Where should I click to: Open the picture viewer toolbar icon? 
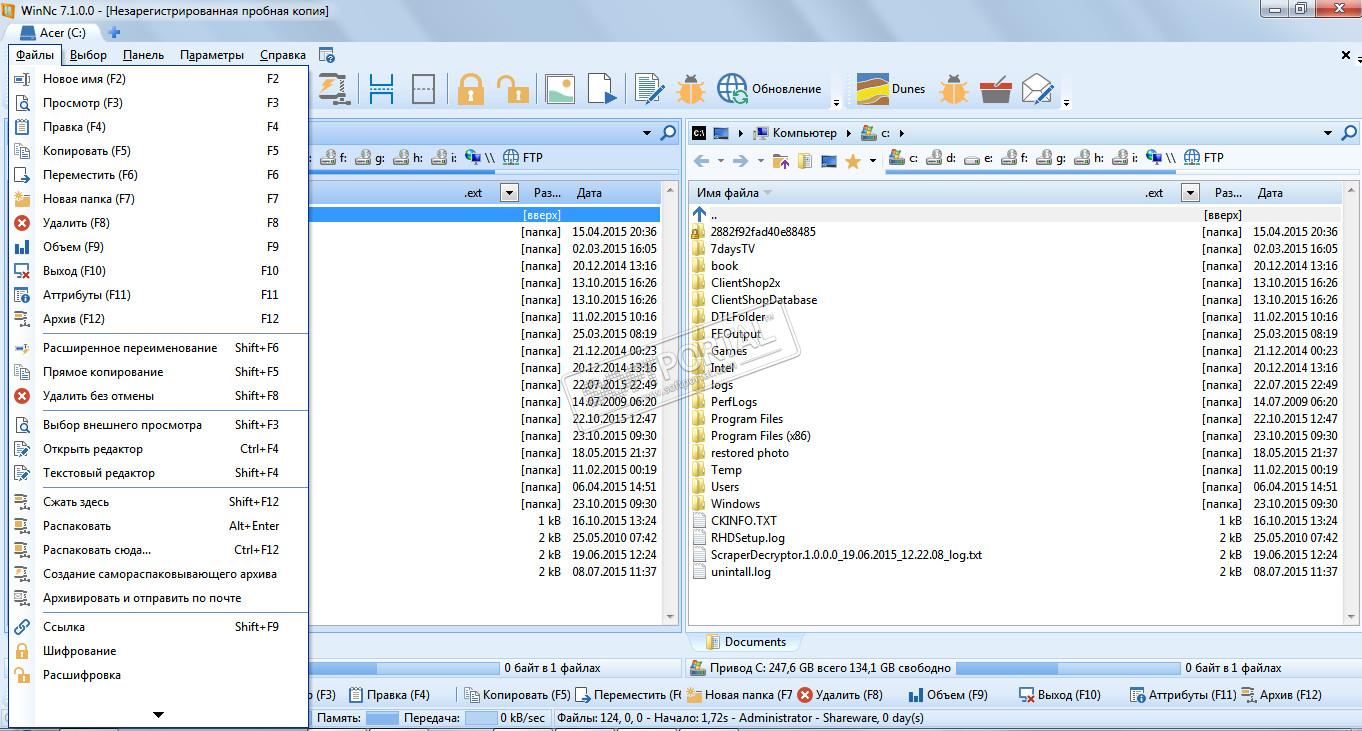(x=560, y=89)
